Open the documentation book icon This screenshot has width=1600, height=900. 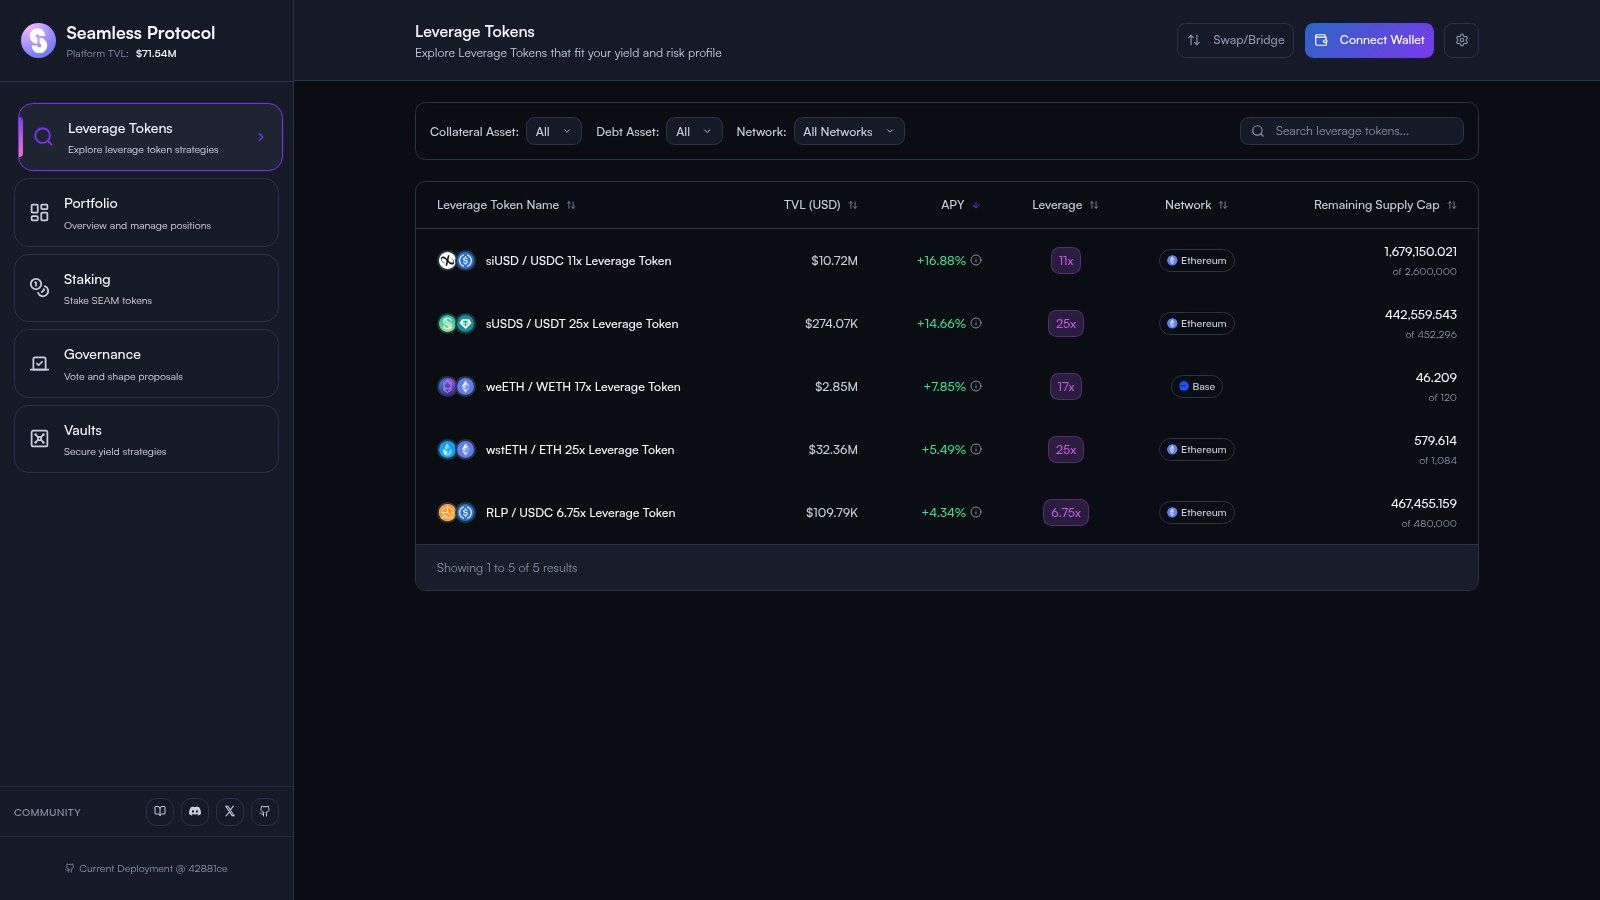click(159, 811)
